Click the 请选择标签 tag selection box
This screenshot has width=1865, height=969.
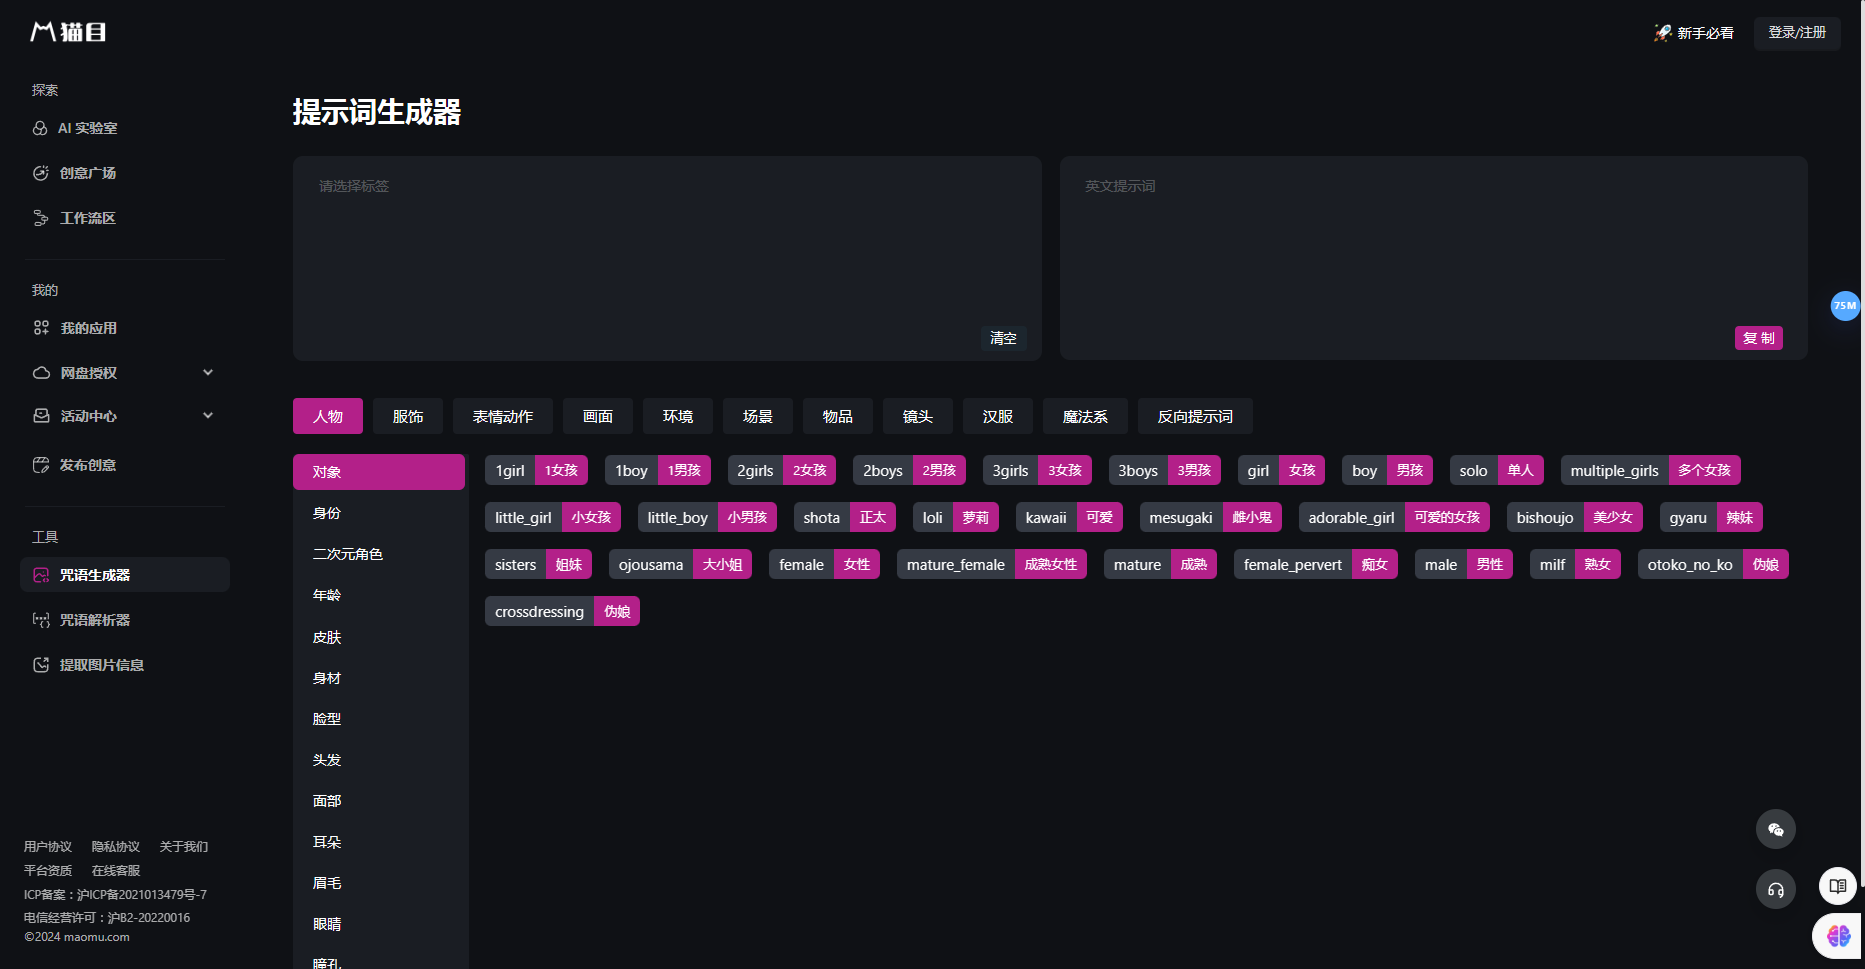pos(667,258)
